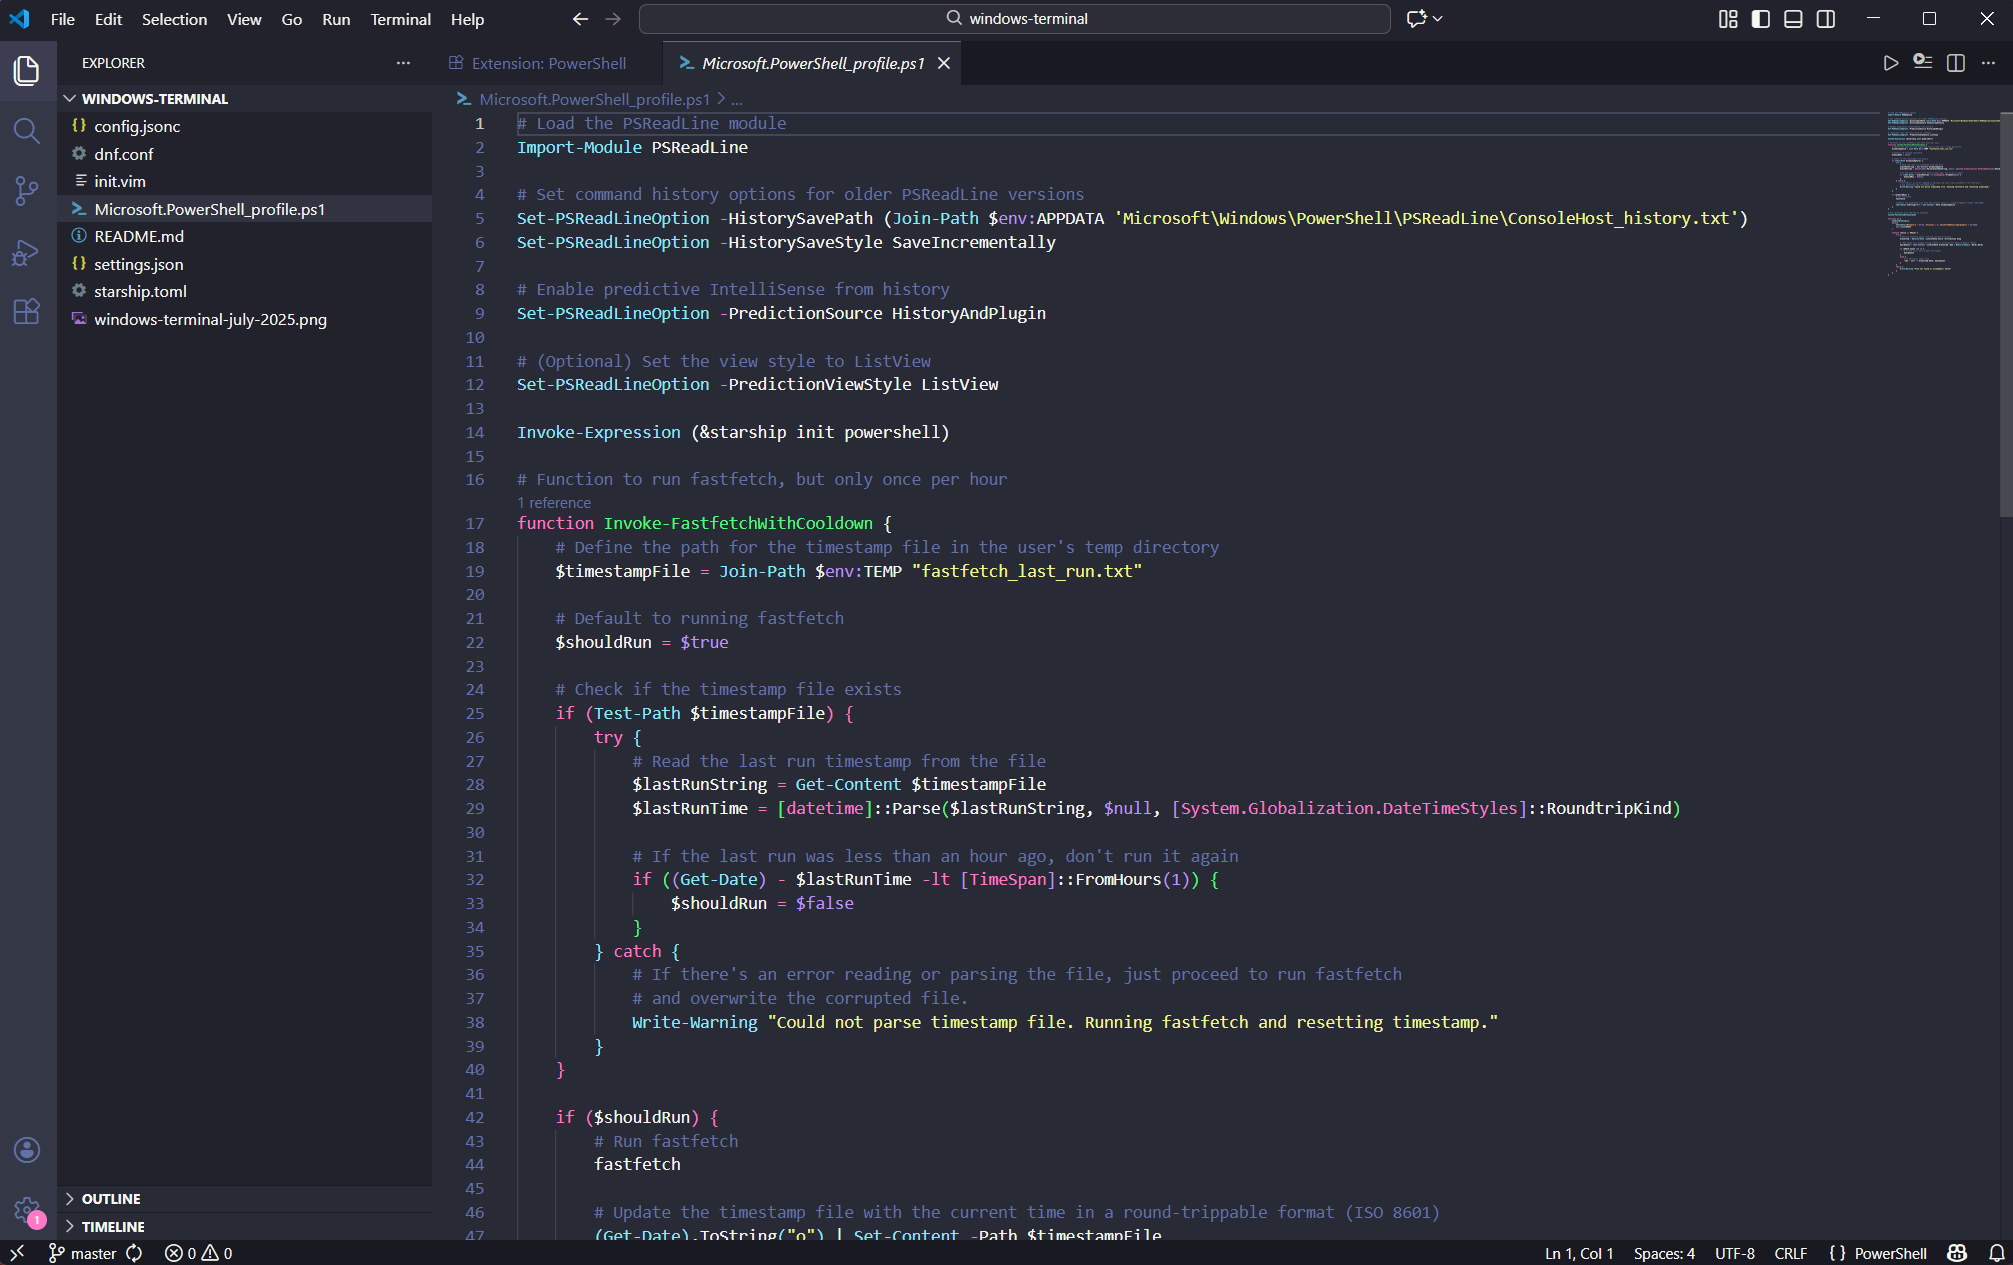Image resolution: width=2013 pixels, height=1265 pixels.
Task: Open the Accounts icon above the gear
Action: pyautogui.click(x=27, y=1150)
